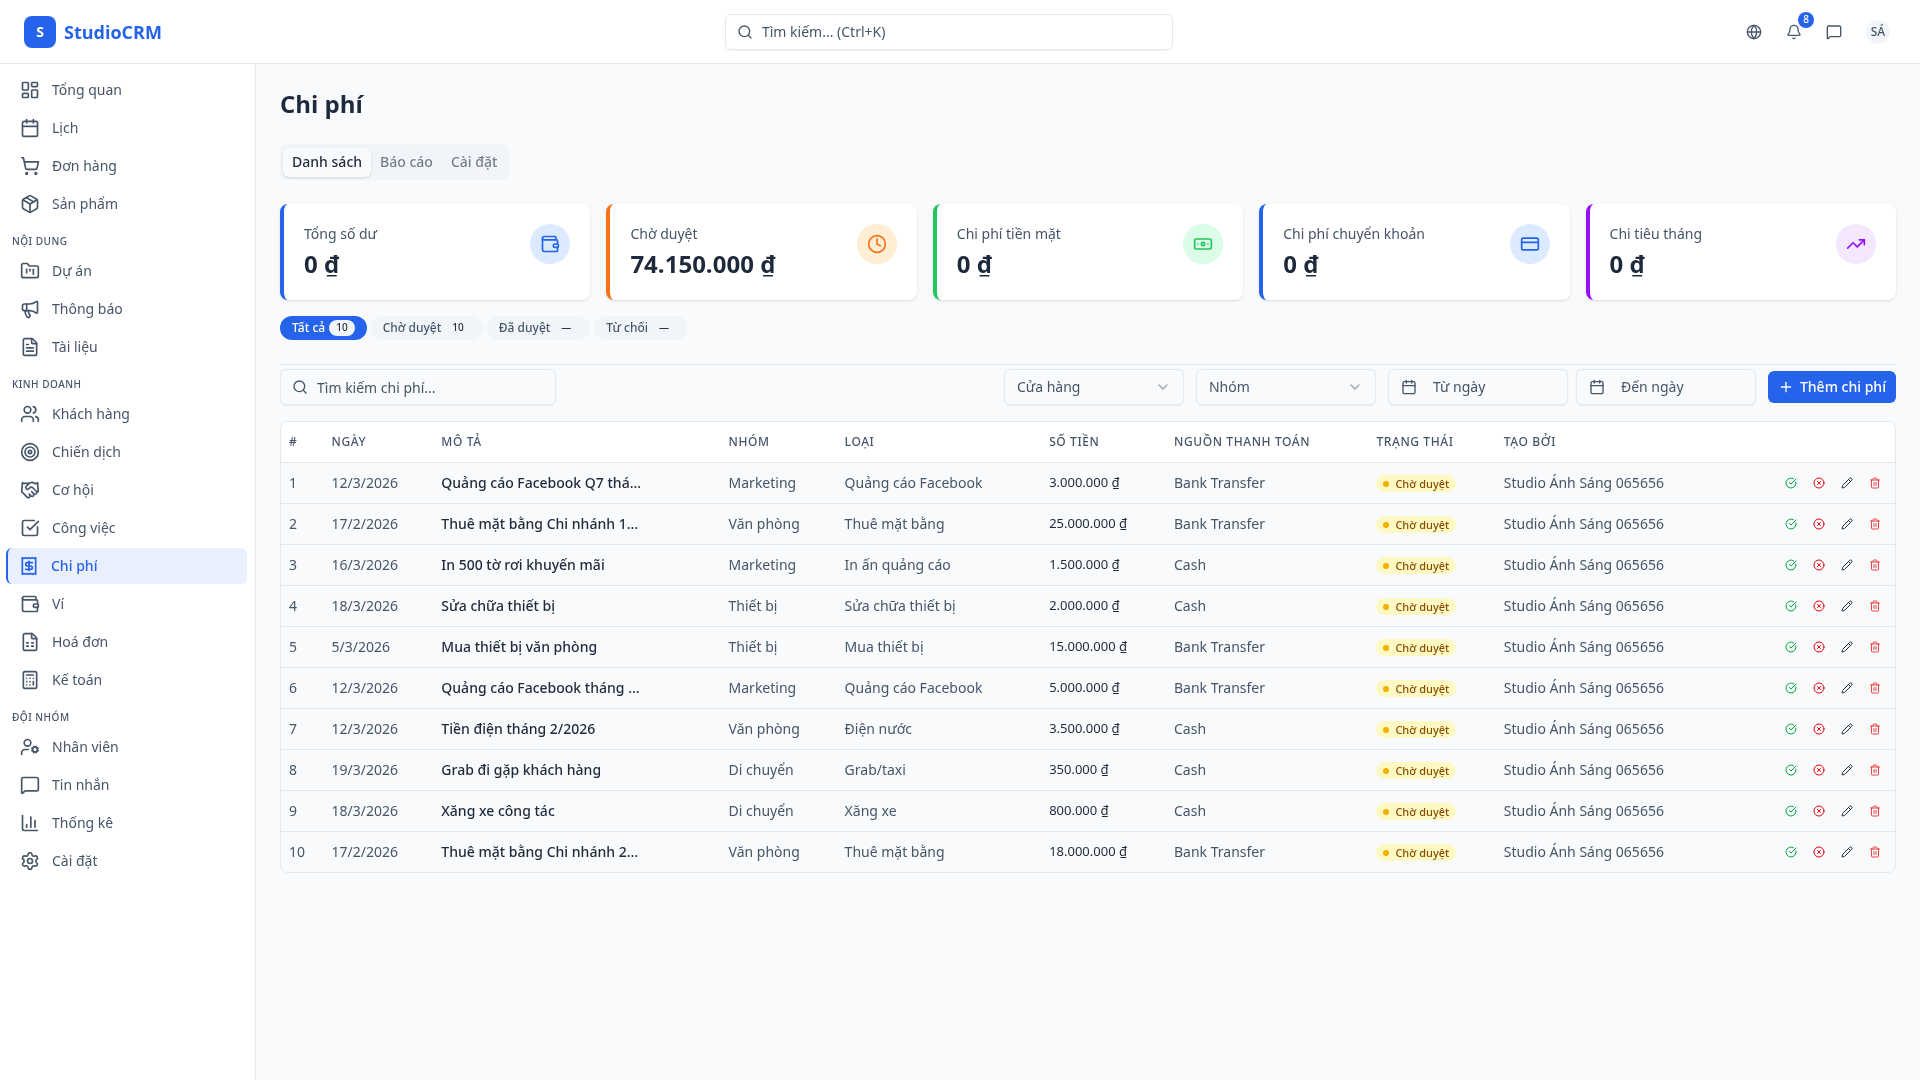Open the messages chat icon in header
Screen dimensions: 1920x1080
(x=1834, y=32)
